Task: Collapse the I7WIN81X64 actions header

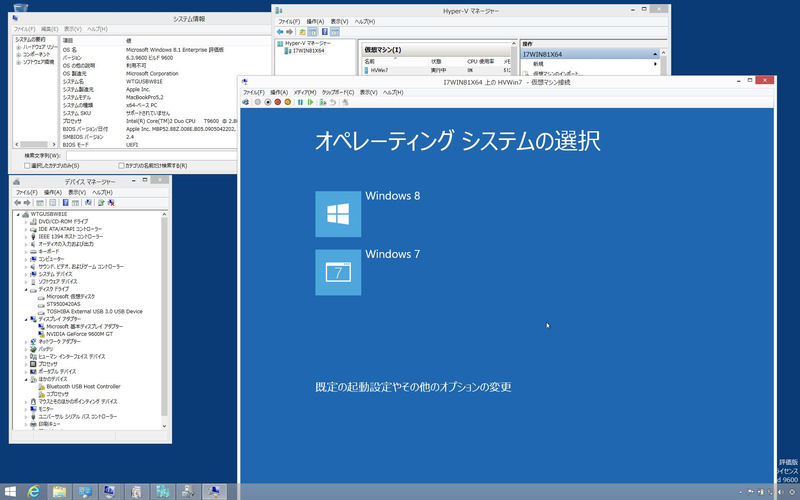Action: click(x=655, y=54)
